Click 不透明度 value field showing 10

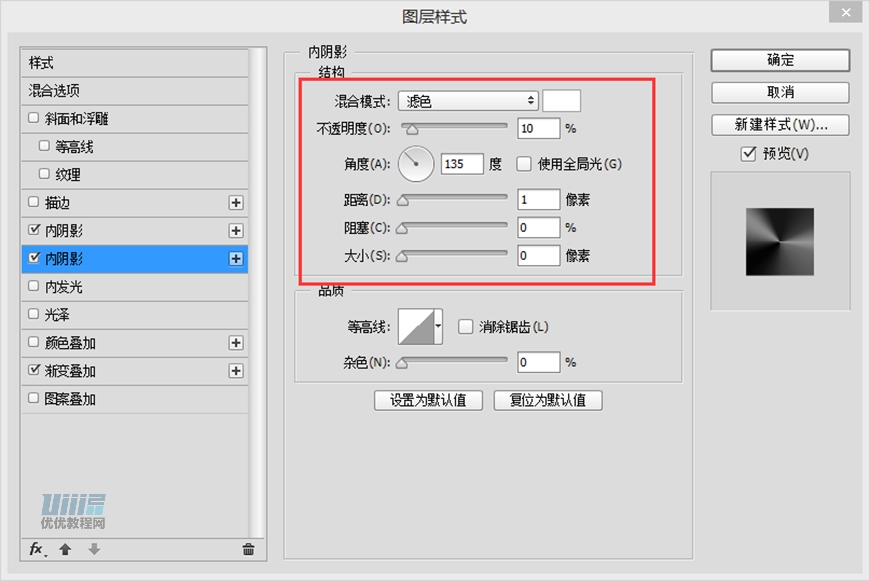coord(538,129)
